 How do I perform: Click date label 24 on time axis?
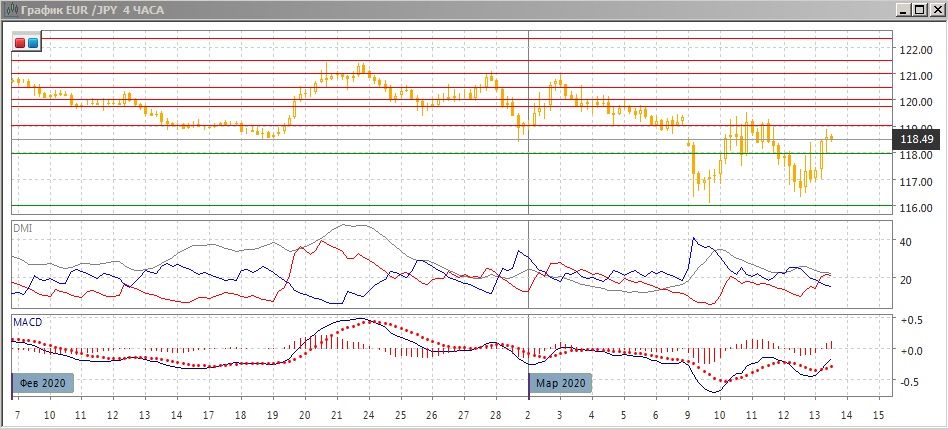[368, 416]
